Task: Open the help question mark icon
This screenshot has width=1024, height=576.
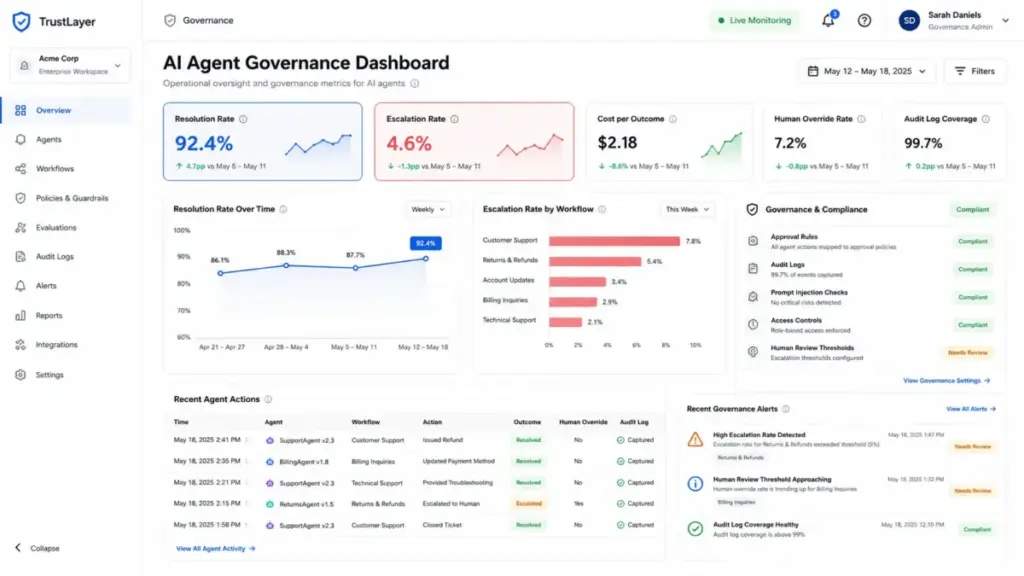Action: point(864,20)
